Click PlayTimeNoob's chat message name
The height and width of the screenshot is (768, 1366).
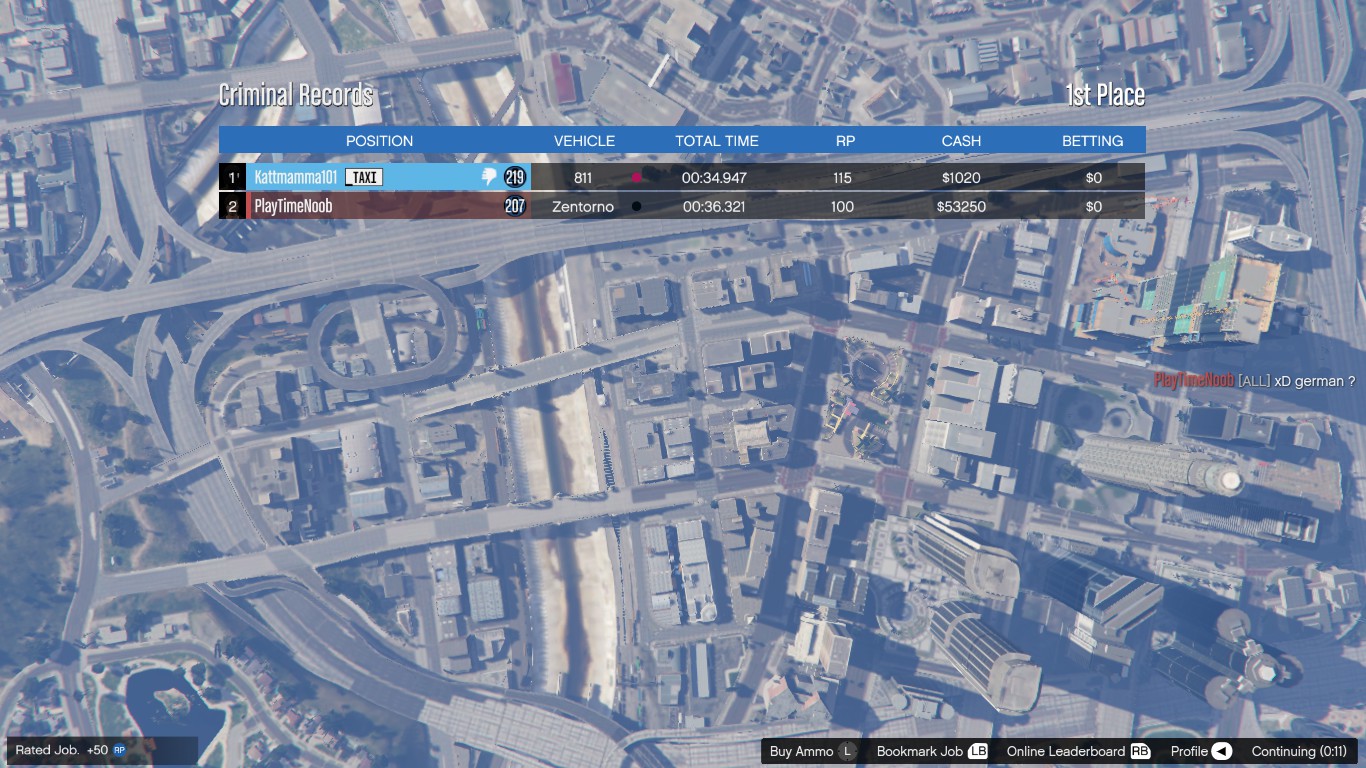1194,381
